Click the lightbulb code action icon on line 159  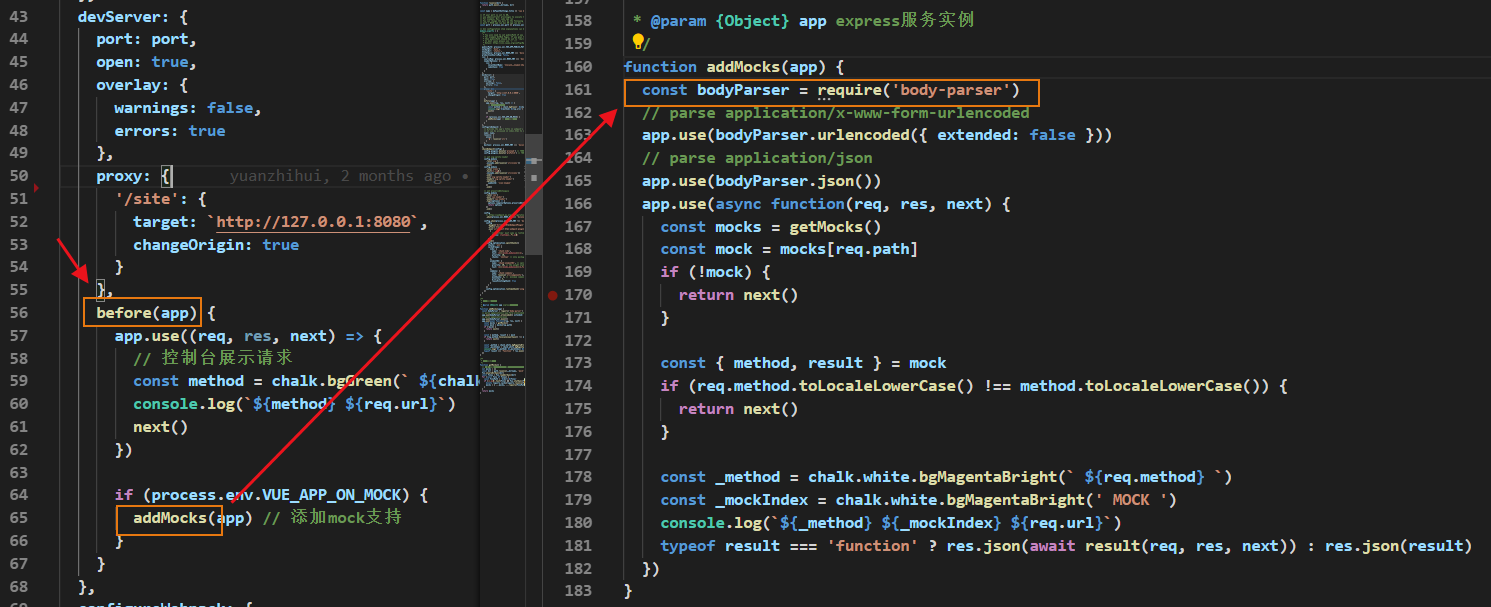[638, 42]
